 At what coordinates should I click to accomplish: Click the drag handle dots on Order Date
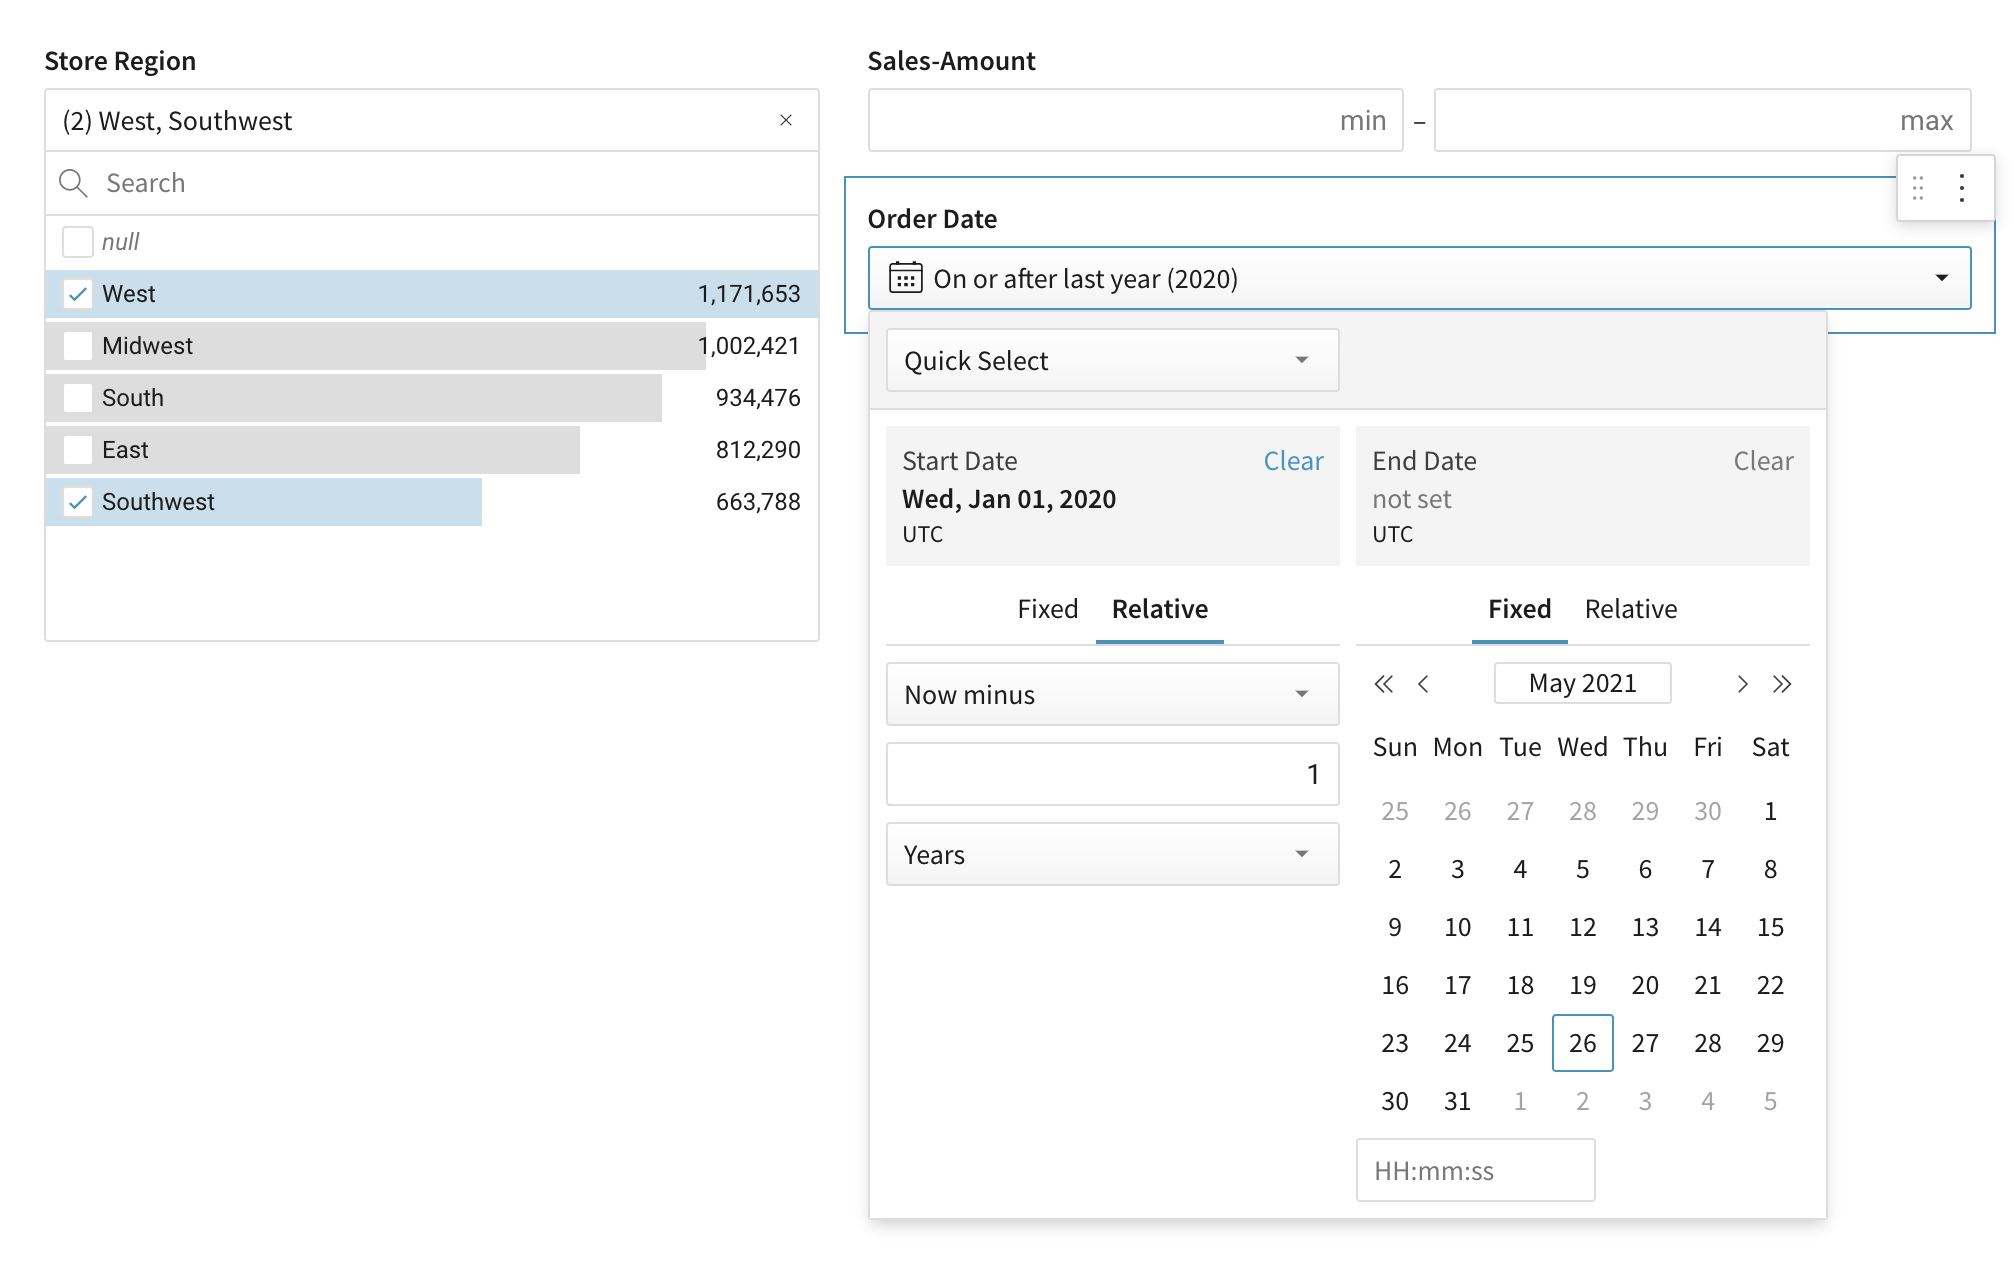tap(1918, 188)
